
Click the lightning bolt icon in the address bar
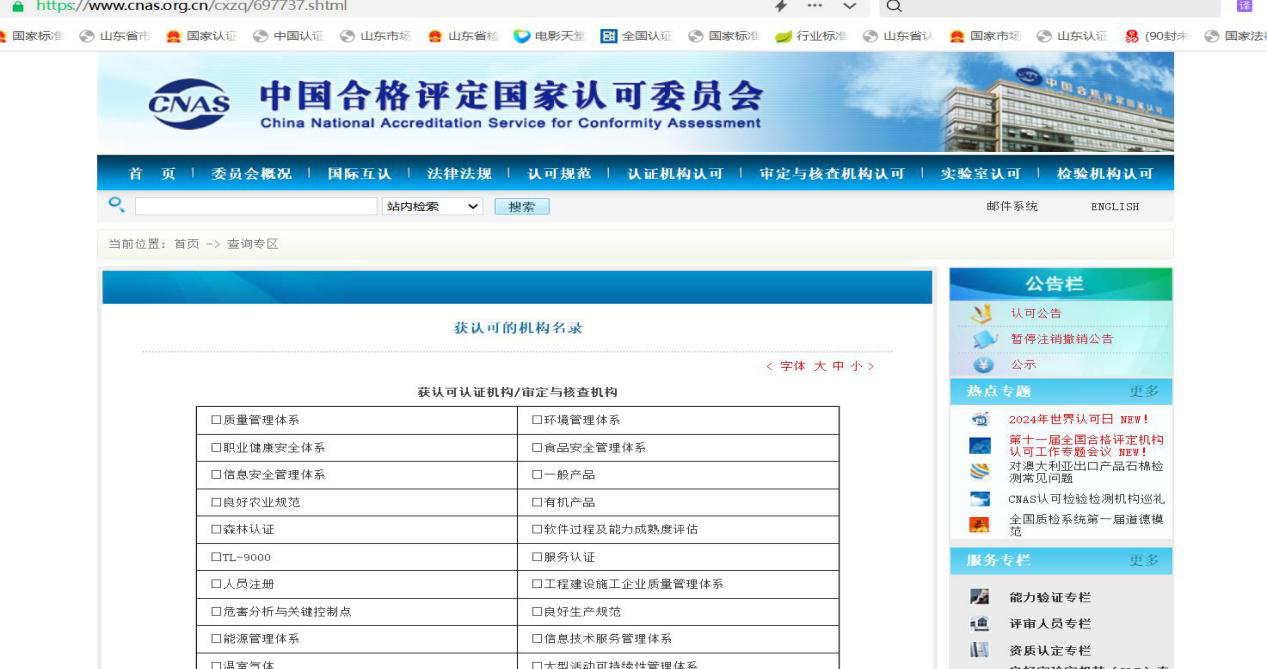[x=781, y=7]
